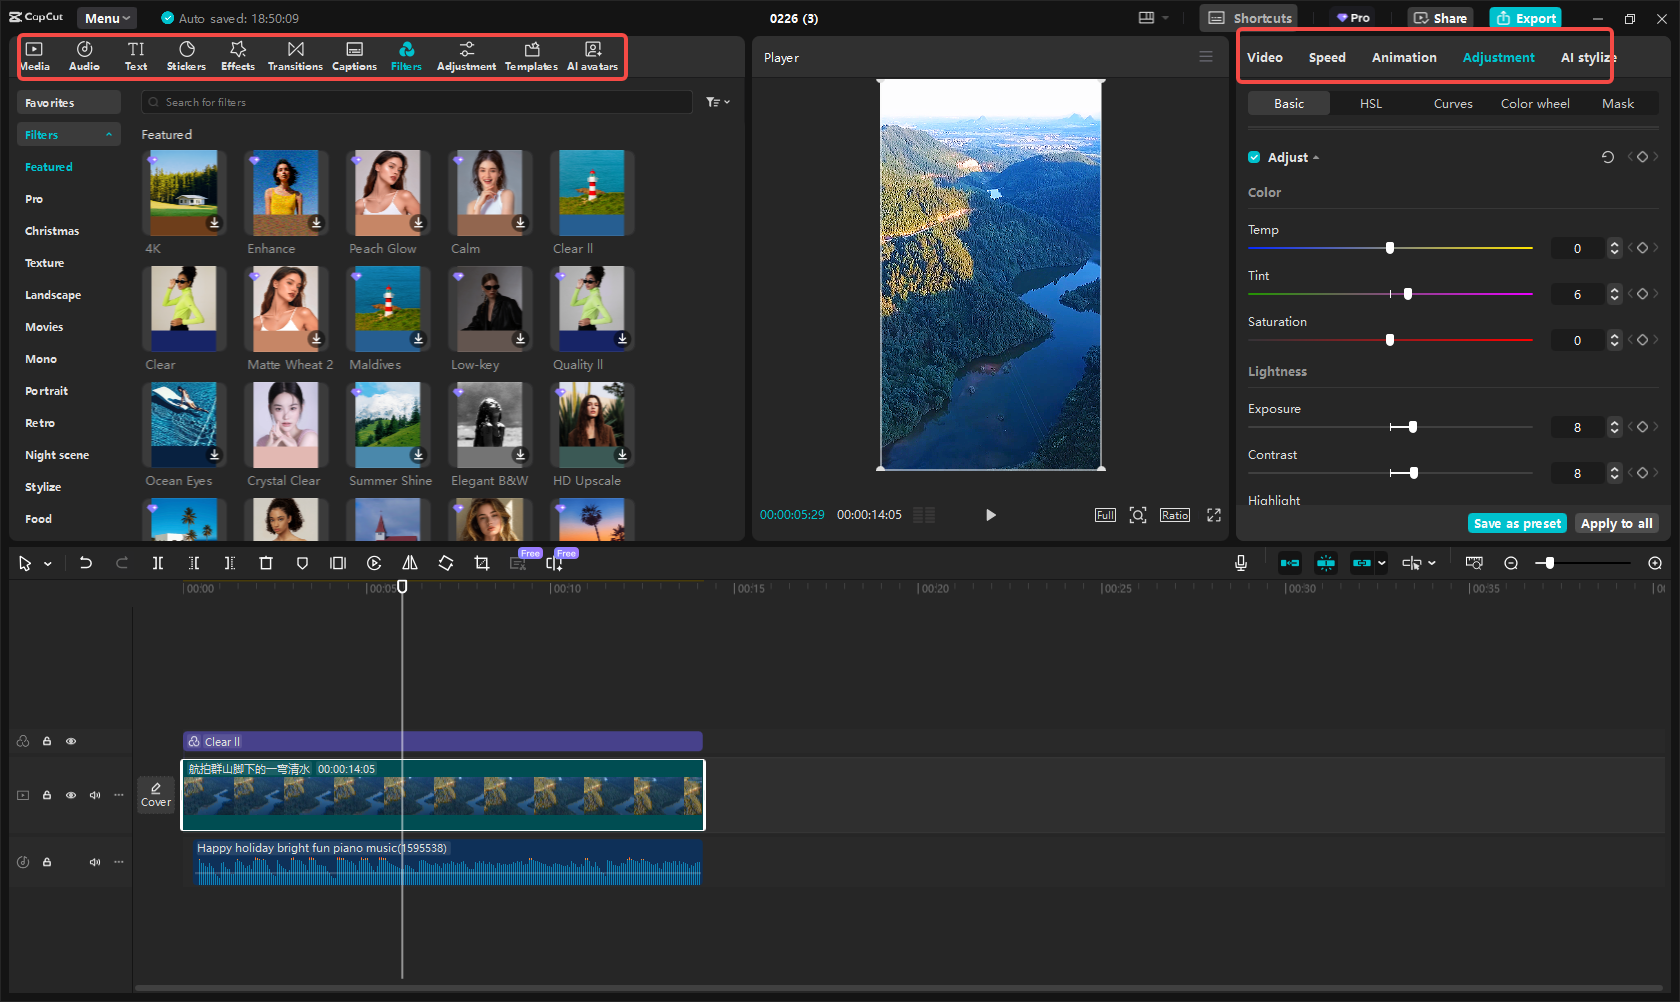This screenshot has height=1002, width=1680.
Task: Open the filter sorting dropdown in the search bar
Action: click(717, 102)
